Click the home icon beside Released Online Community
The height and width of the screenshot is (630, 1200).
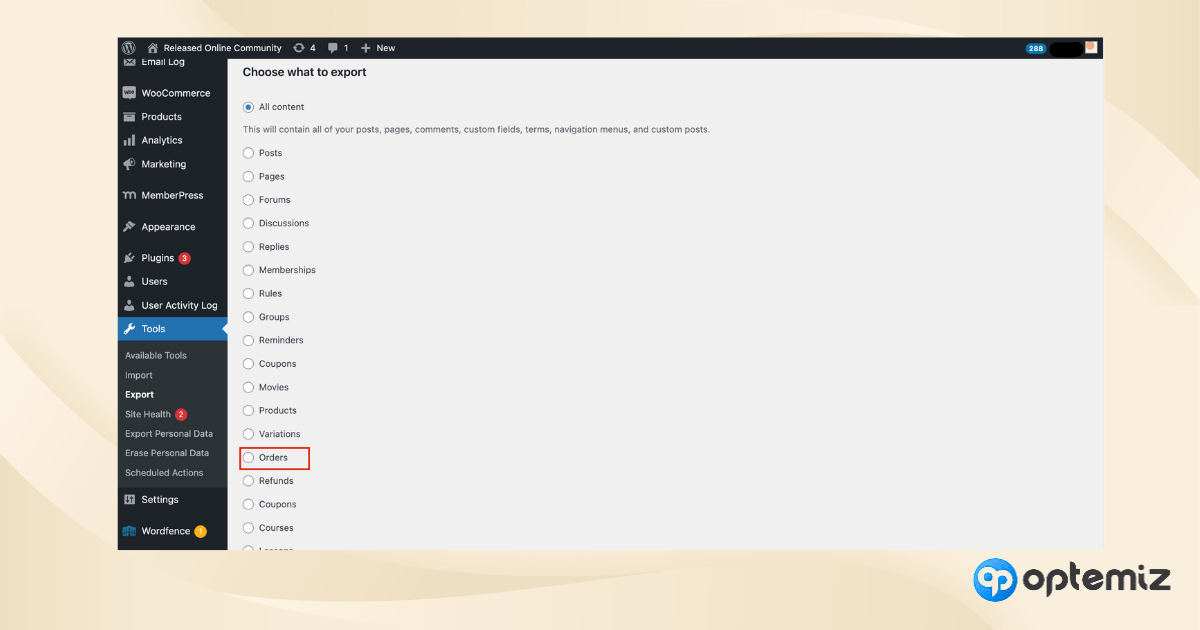coord(153,48)
